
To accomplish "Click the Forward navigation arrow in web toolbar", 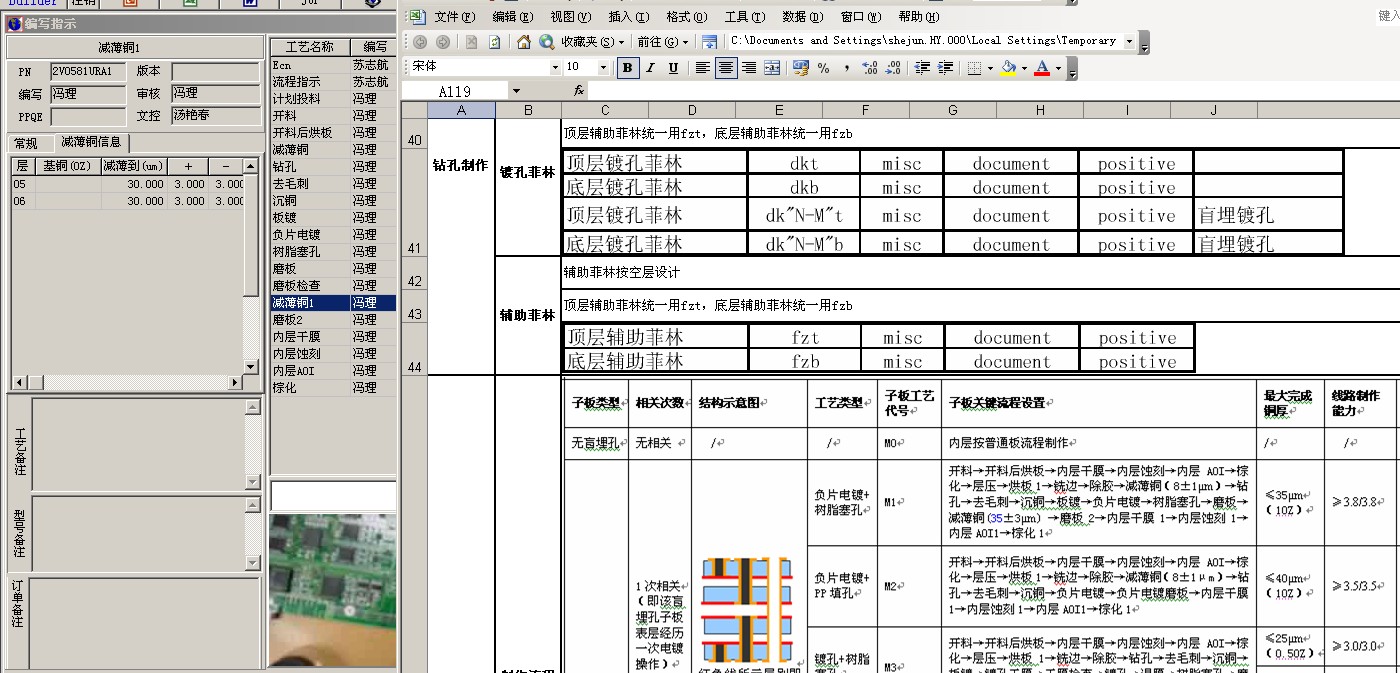I will 442,42.
